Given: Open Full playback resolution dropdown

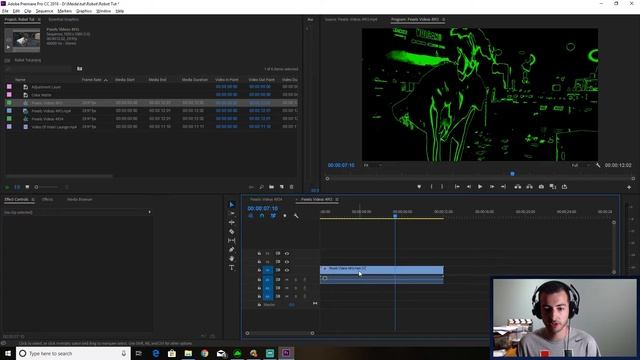Looking at the screenshot, I should click(581, 165).
